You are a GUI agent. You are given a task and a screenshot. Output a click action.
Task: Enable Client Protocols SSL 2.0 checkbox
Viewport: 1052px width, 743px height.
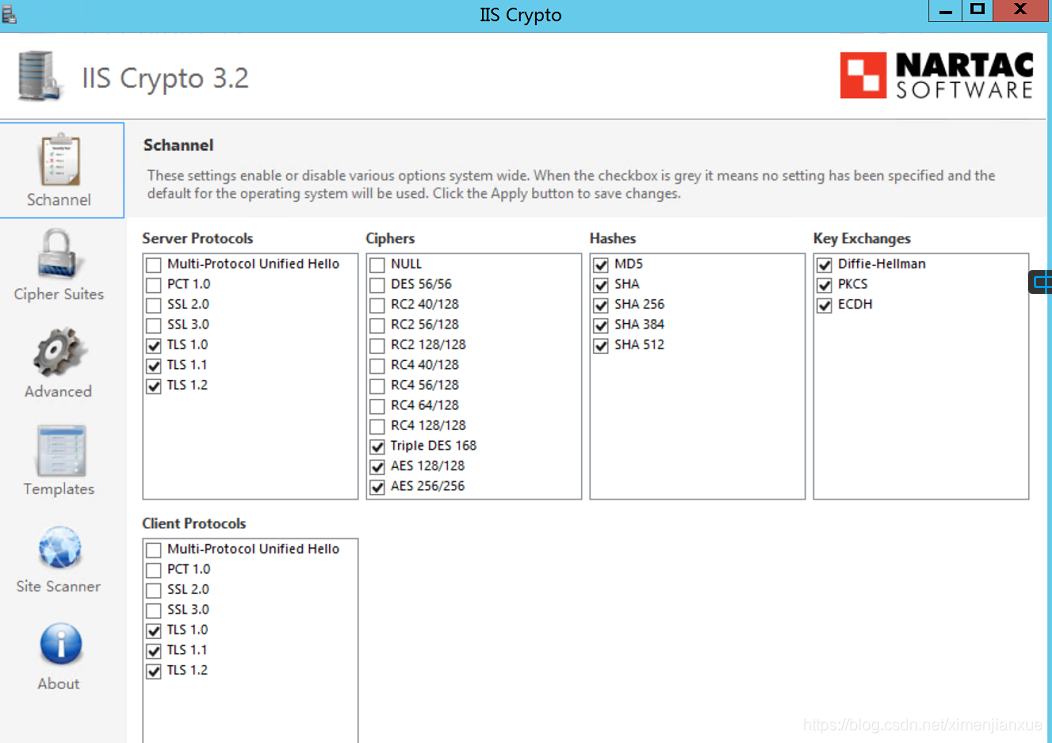154,590
